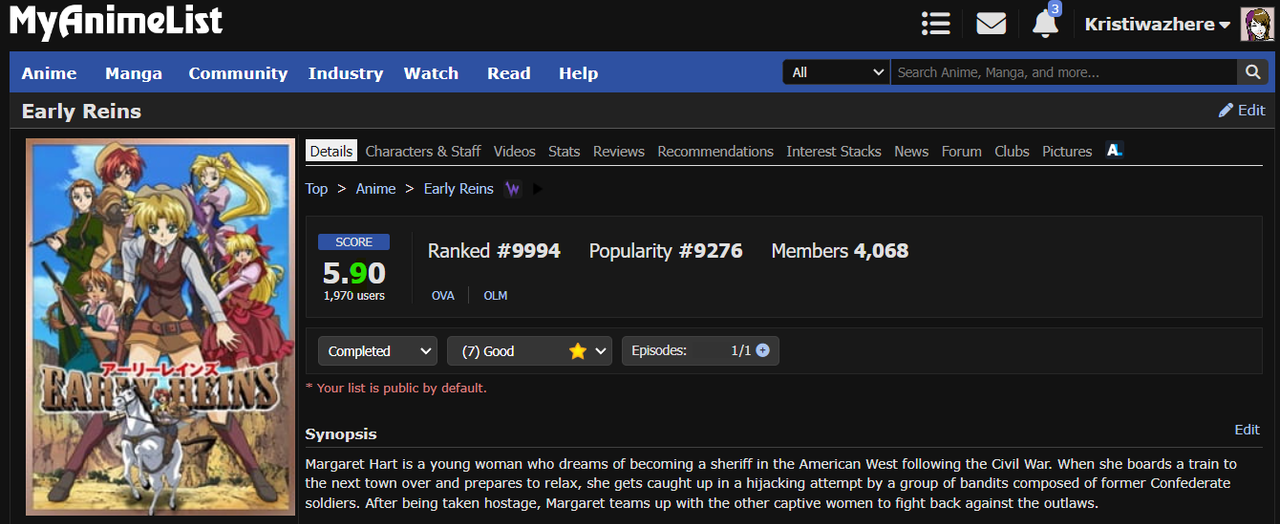The image size is (1280, 524).
Task: Click the 5.90 score value
Action: tap(354, 272)
